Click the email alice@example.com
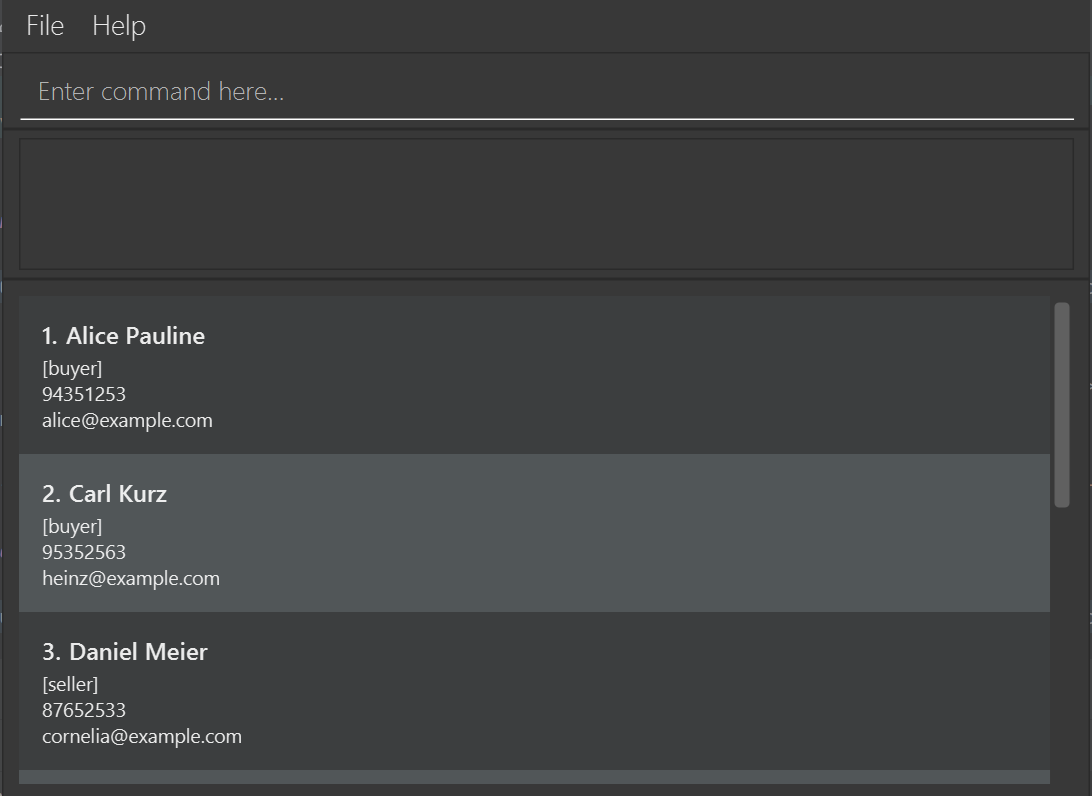Image resolution: width=1092 pixels, height=796 pixels. click(x=127, y=421)
